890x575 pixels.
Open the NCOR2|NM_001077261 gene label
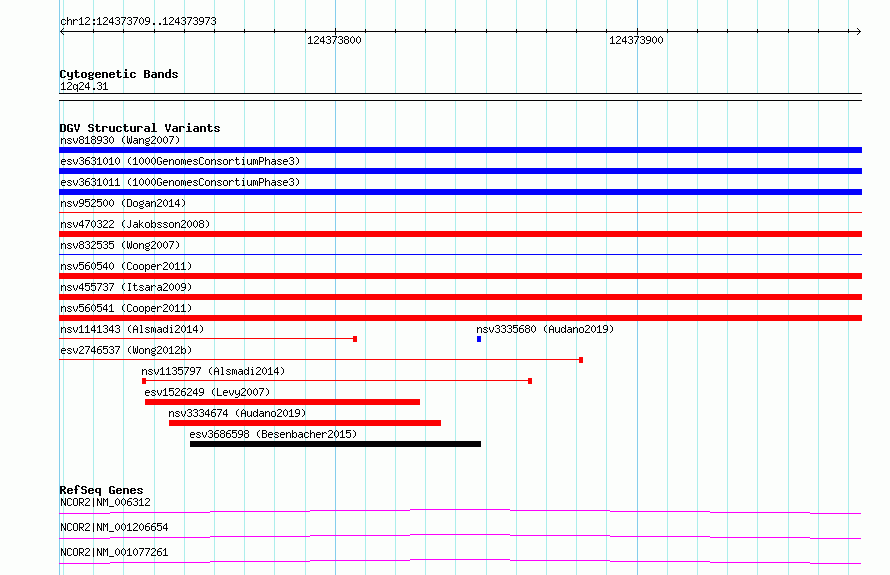114,552
